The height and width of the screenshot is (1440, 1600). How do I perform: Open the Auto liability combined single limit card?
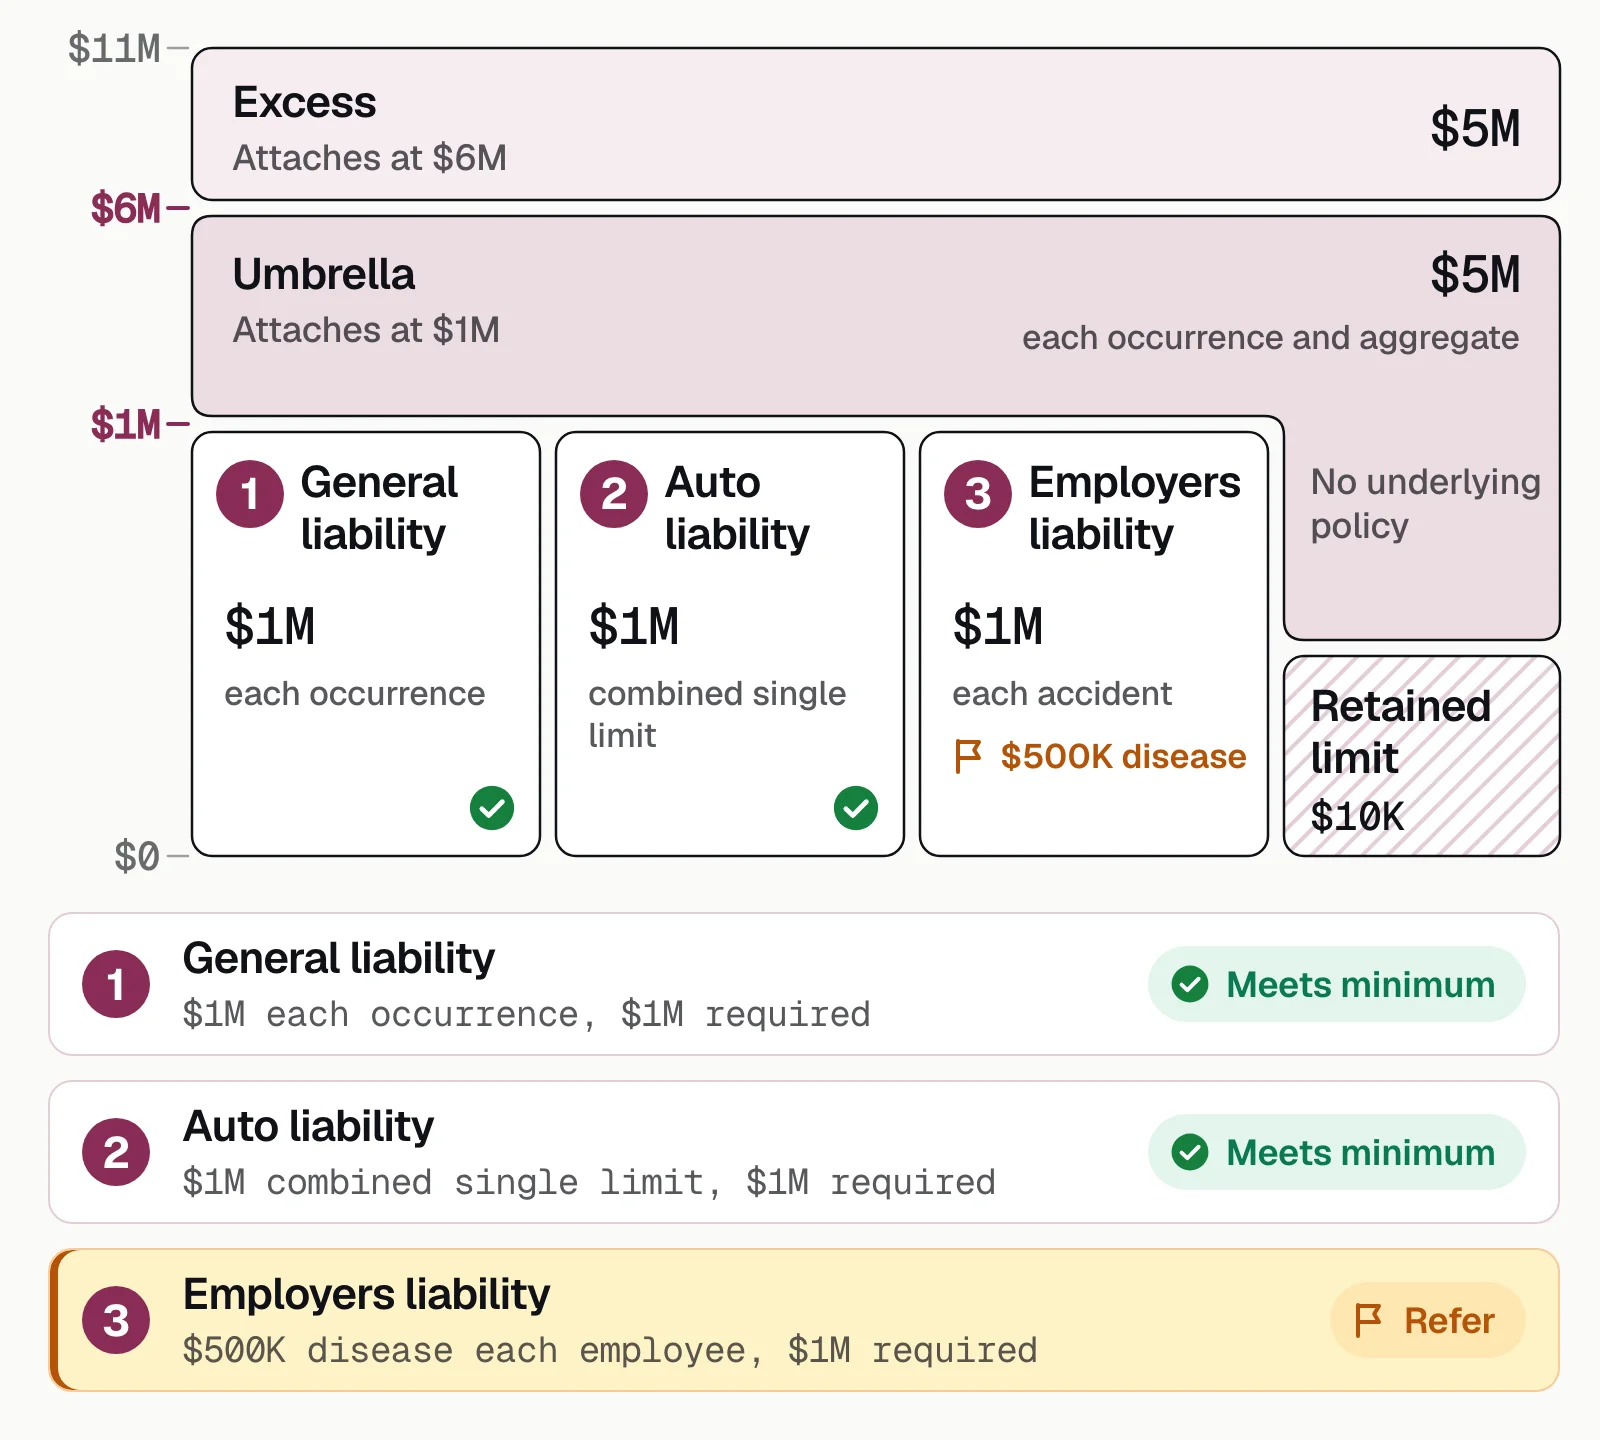pyautogui.click(x=730, y=644)
